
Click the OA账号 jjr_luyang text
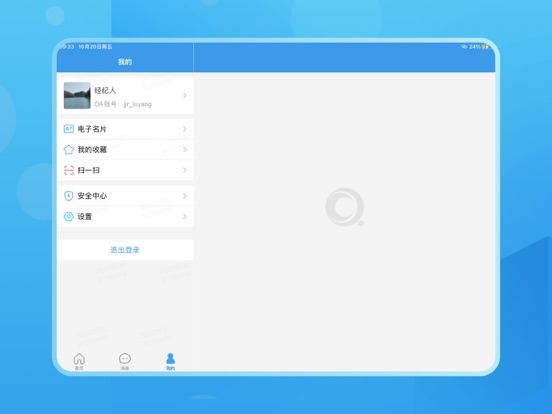123,104
